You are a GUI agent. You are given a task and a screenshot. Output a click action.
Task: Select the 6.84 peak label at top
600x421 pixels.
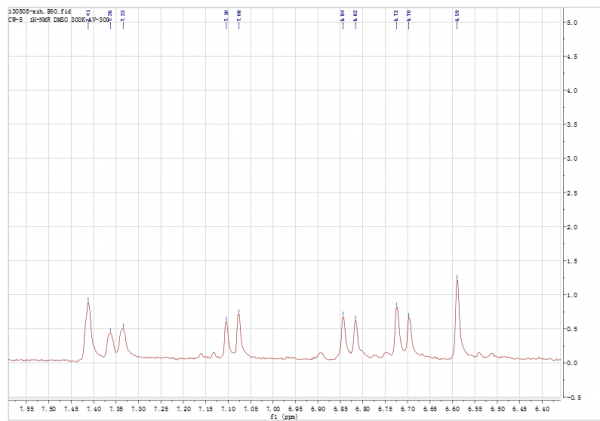pos(343,15)
